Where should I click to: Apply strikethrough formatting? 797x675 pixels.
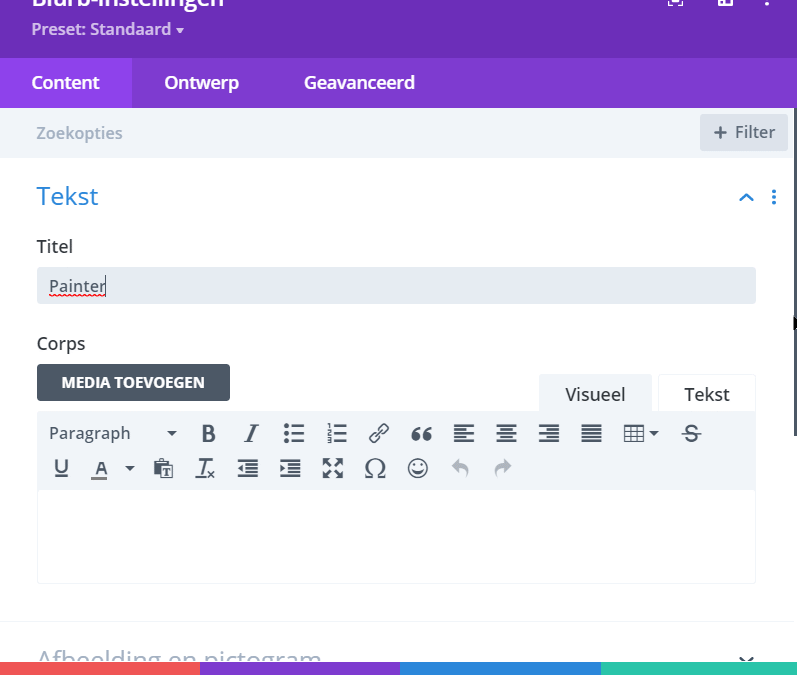pos(691,433)
